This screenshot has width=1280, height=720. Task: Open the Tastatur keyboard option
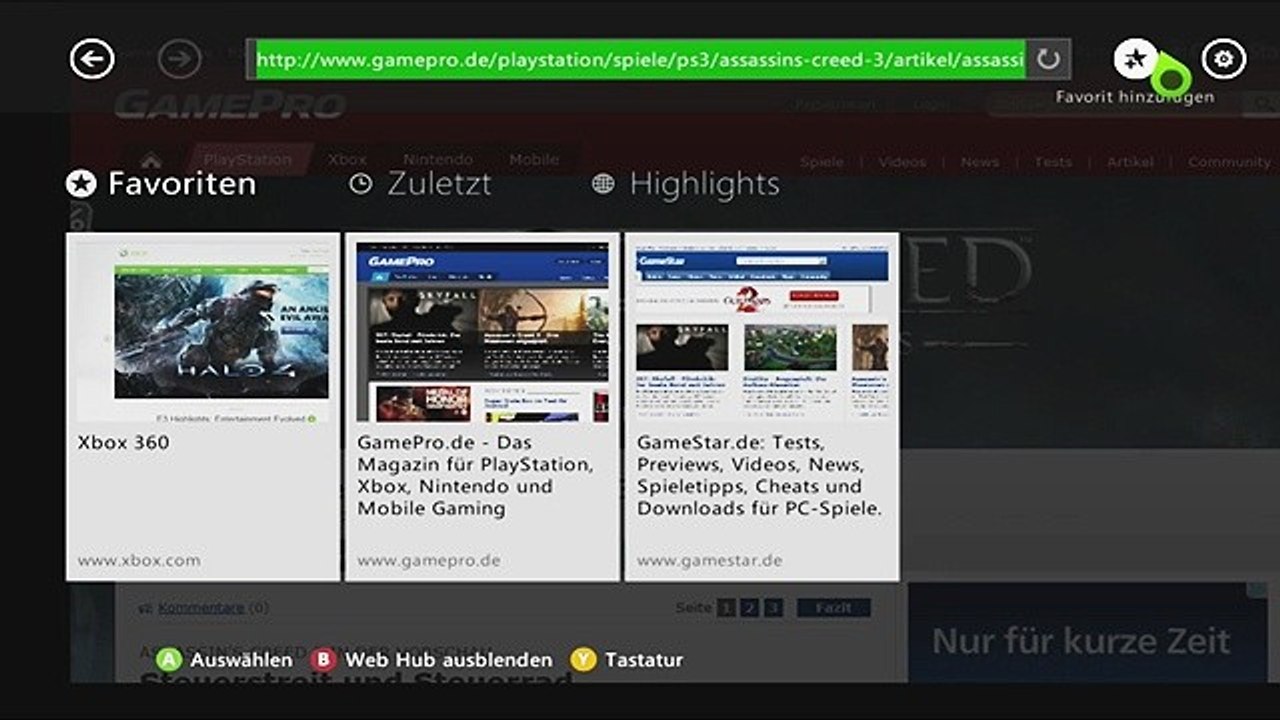(644, 660)
